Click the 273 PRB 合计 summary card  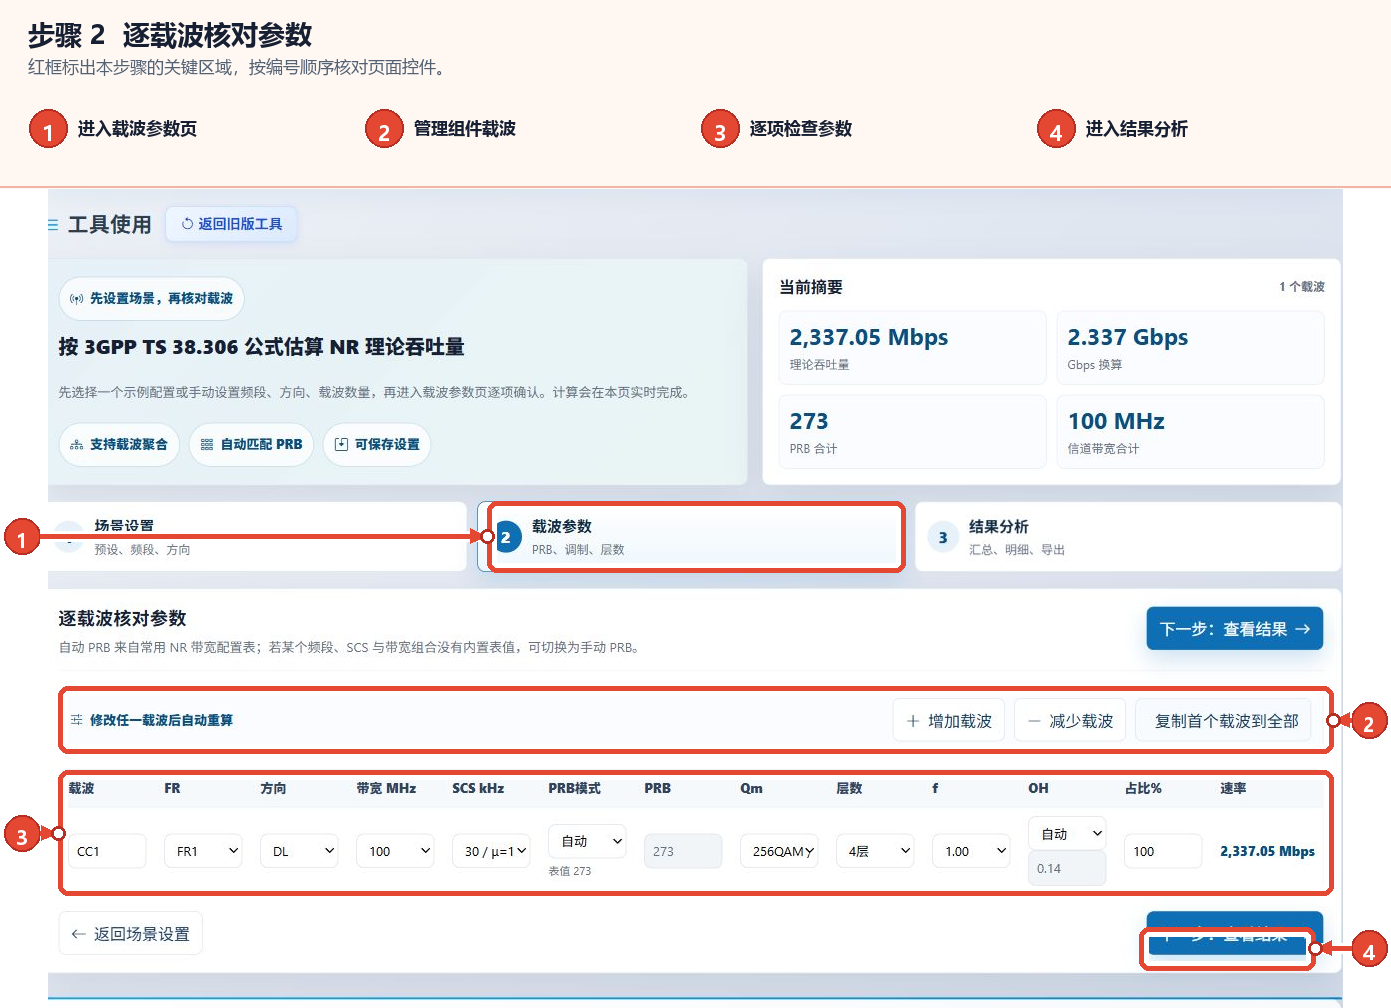912,431
